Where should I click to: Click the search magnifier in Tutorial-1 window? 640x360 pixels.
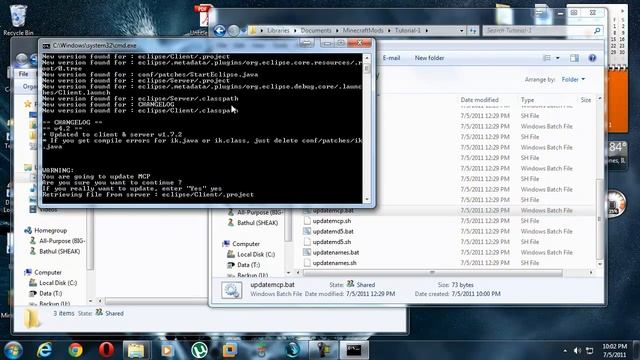[x=597, y=31]
